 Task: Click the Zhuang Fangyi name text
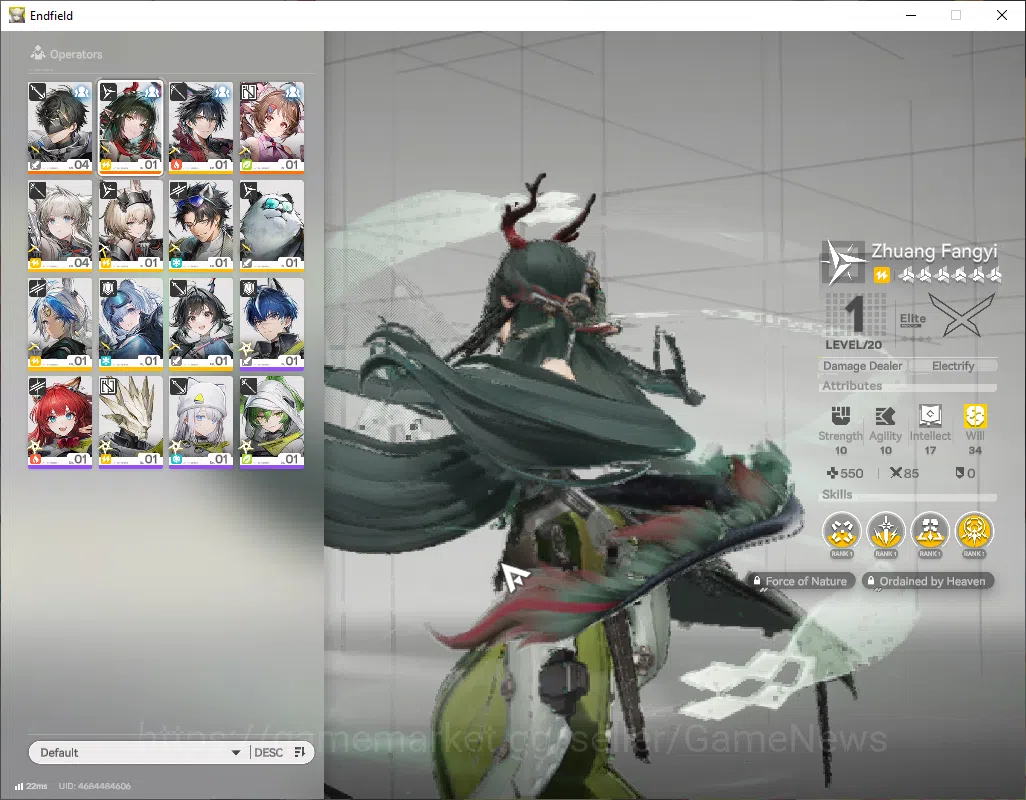click(934, 251)
